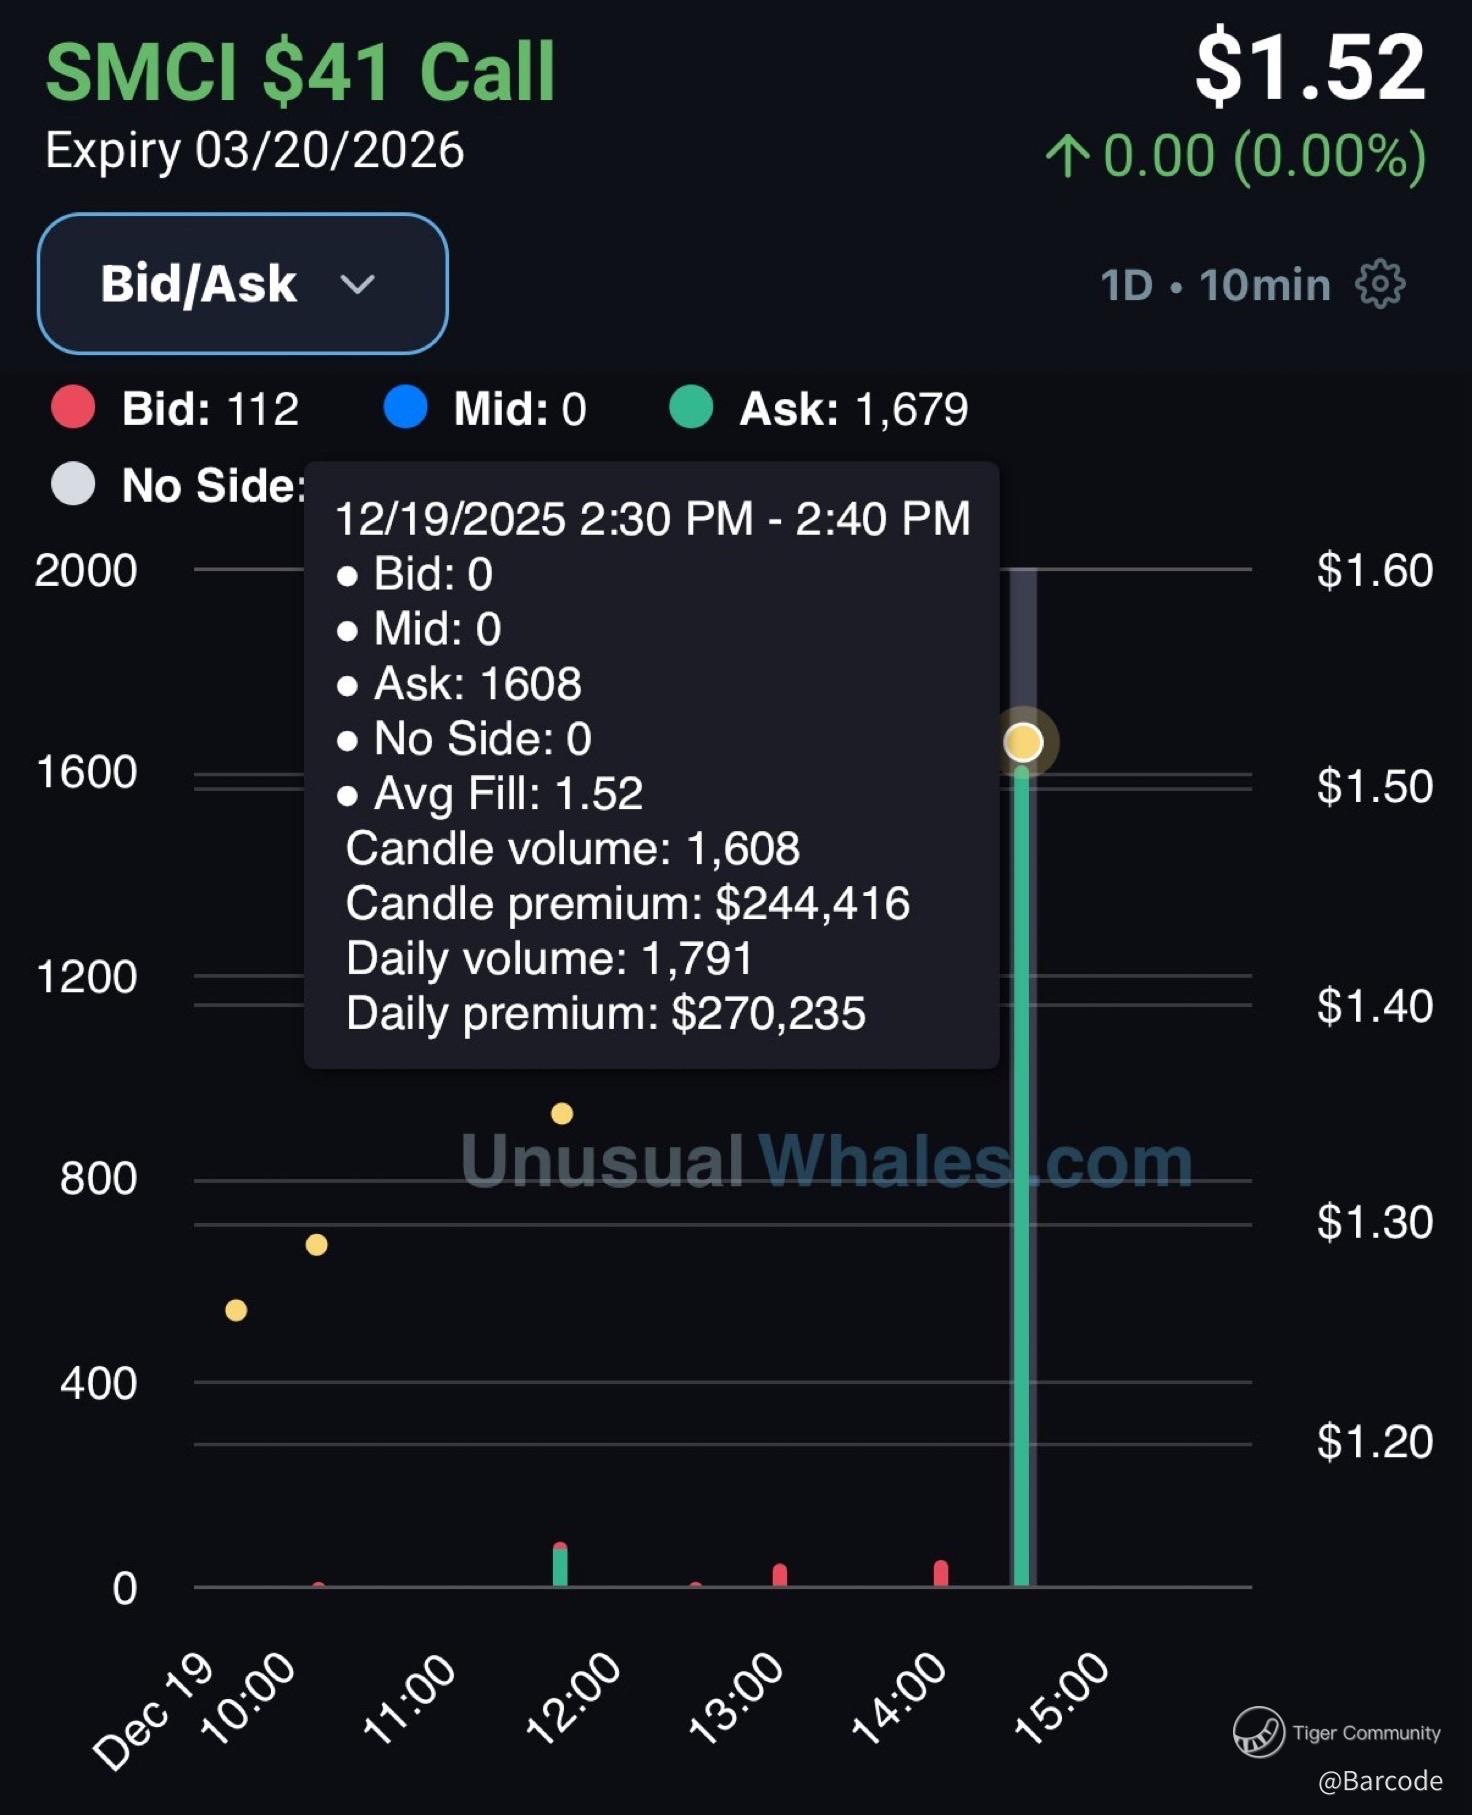The width and height of the screenshot is (1472, 1815).
Task: Click the green up-arrow change indicator
Action: coord(1067,157)
